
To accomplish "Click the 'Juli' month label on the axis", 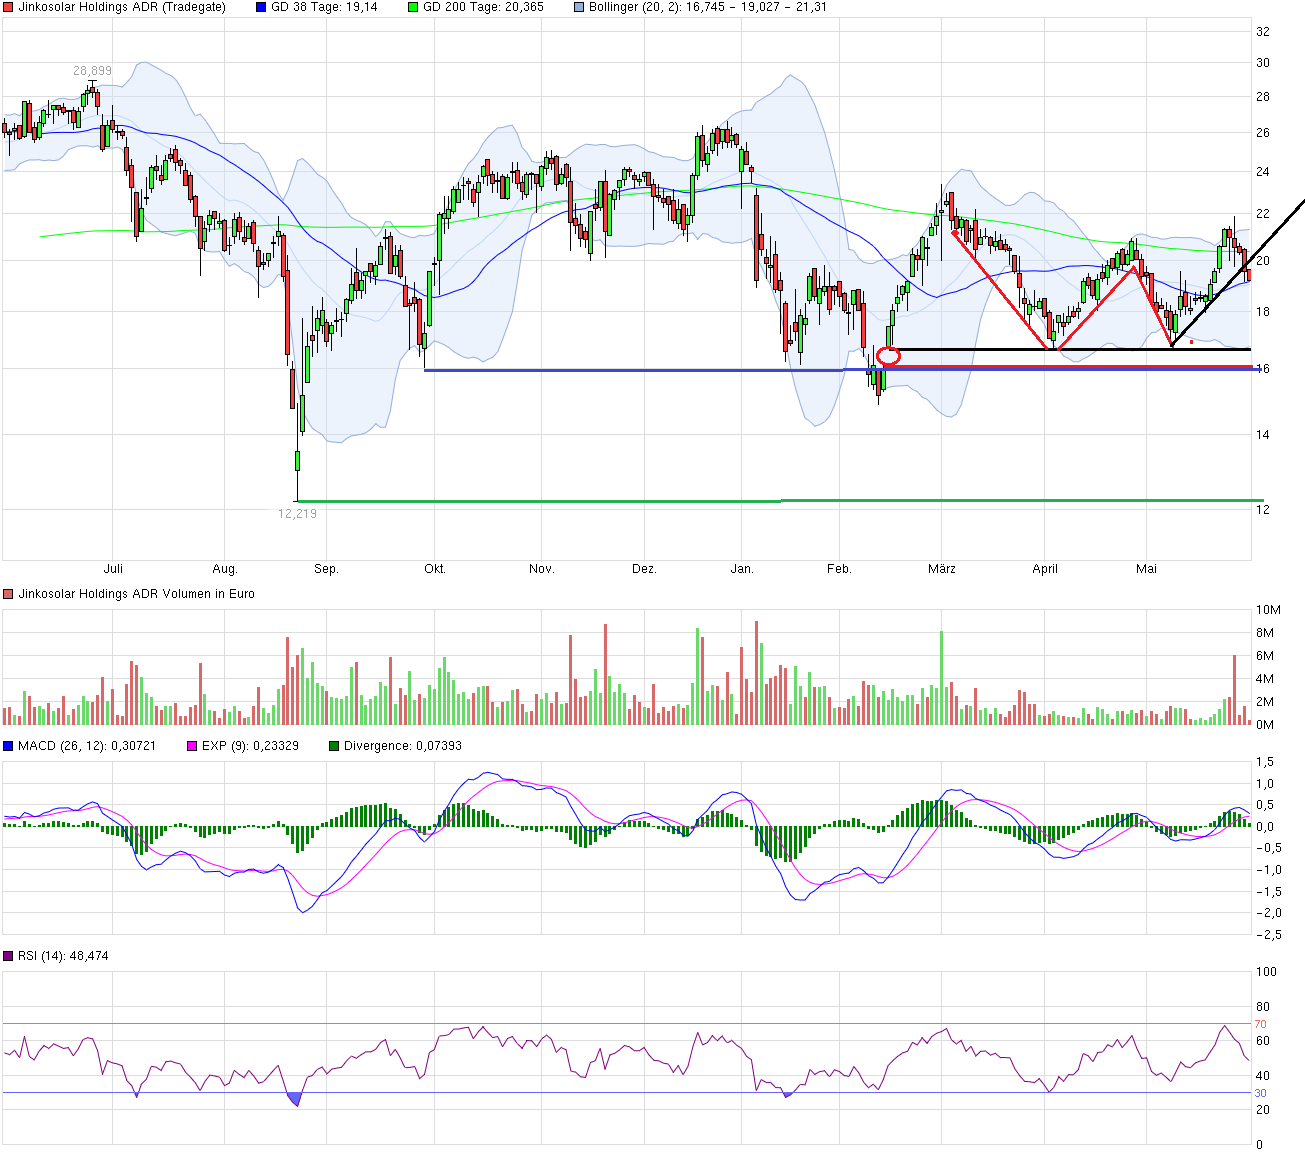I will pyautogui.click(x=113, y=569).
